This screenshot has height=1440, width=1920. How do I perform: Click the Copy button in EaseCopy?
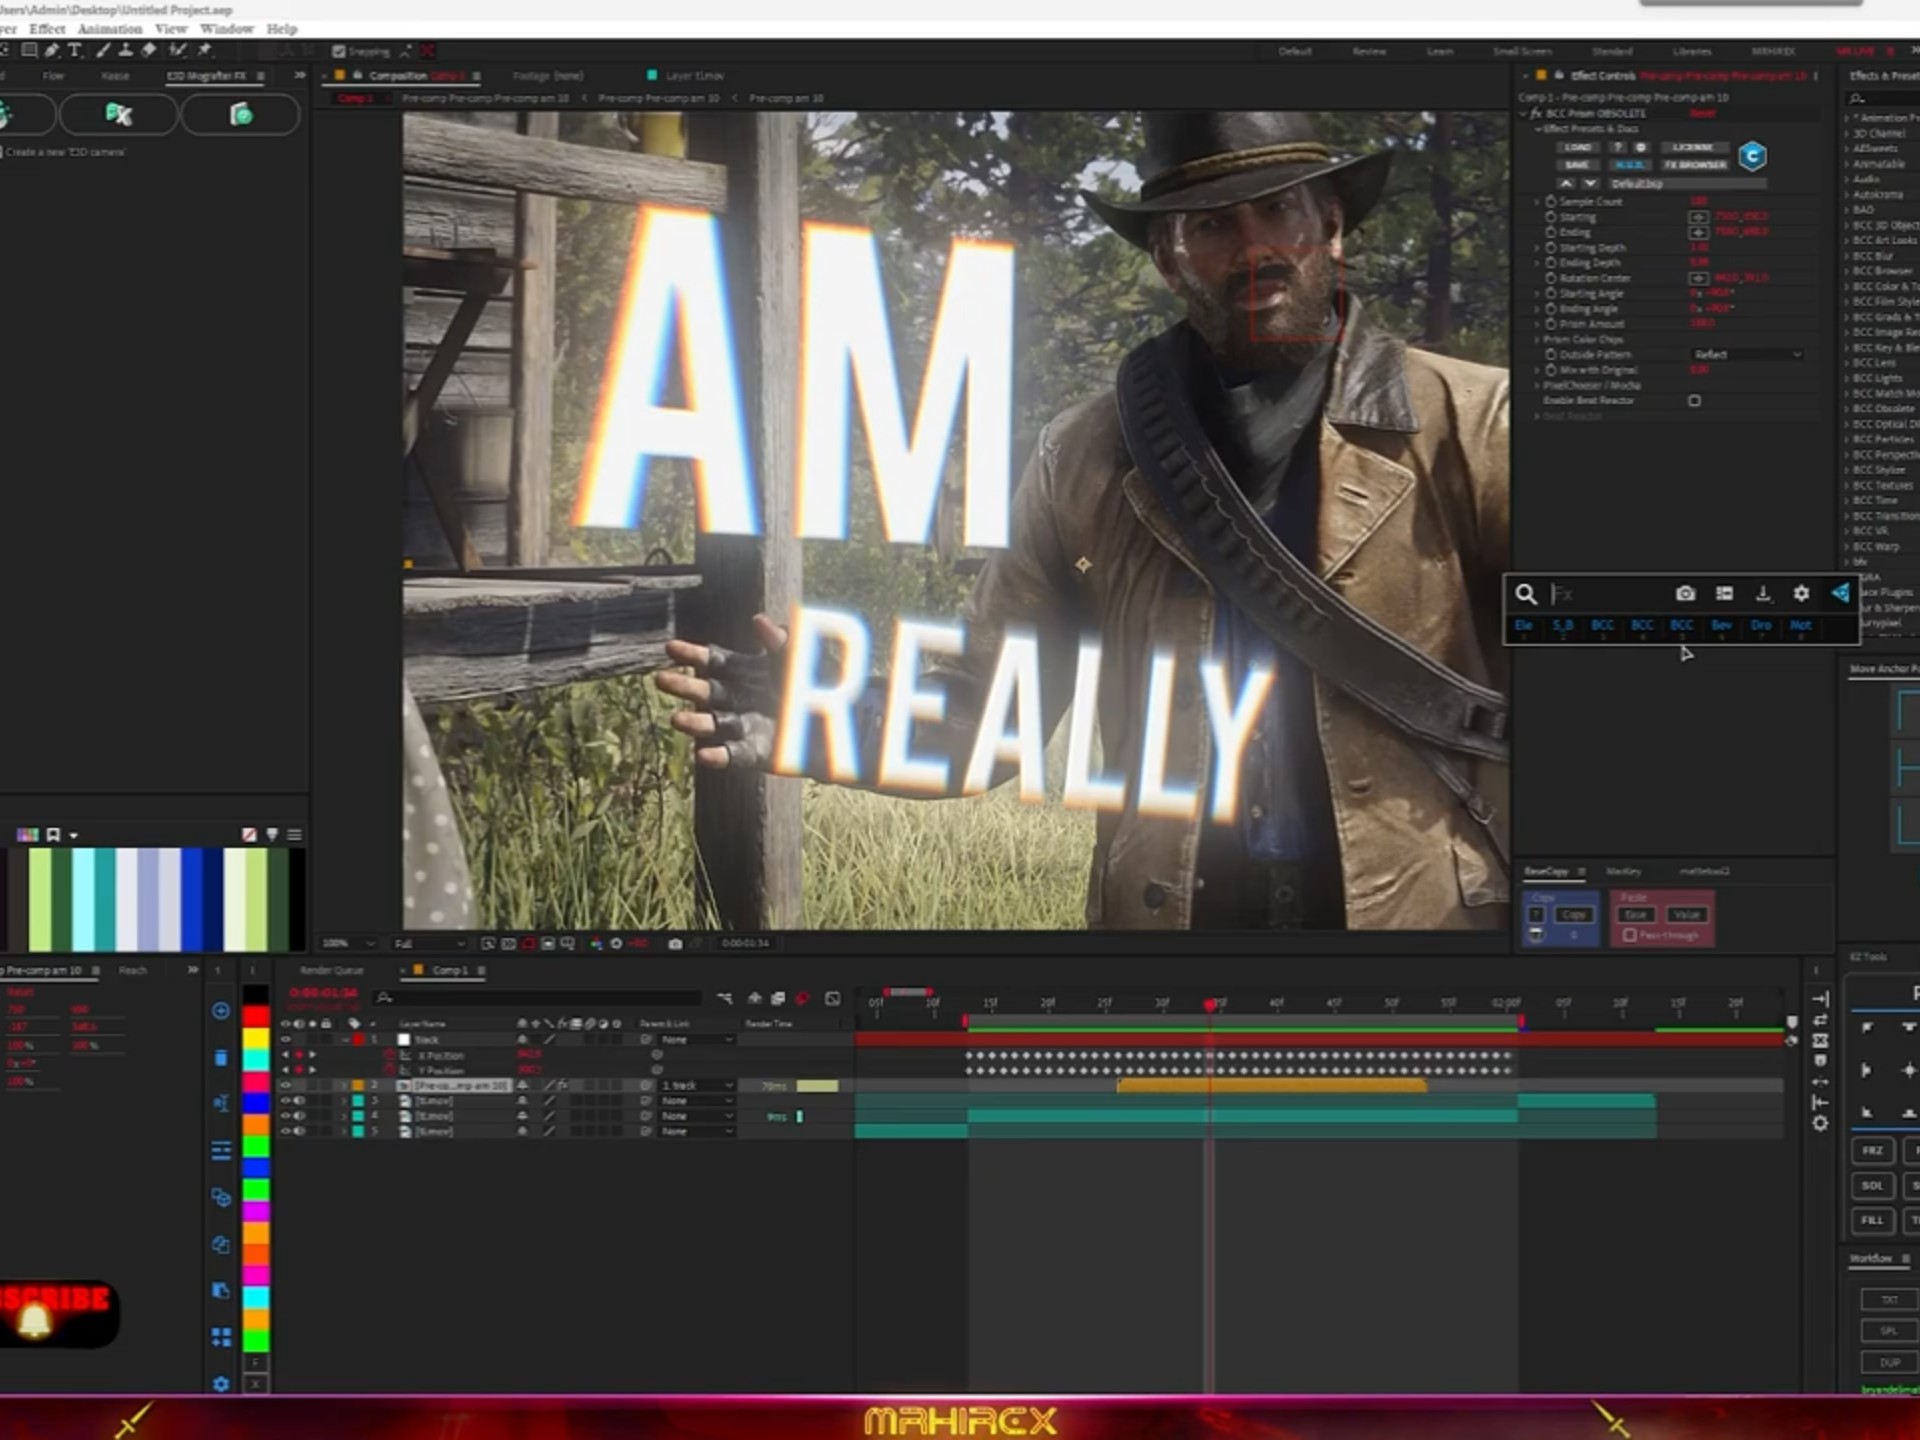[1574, 915]
